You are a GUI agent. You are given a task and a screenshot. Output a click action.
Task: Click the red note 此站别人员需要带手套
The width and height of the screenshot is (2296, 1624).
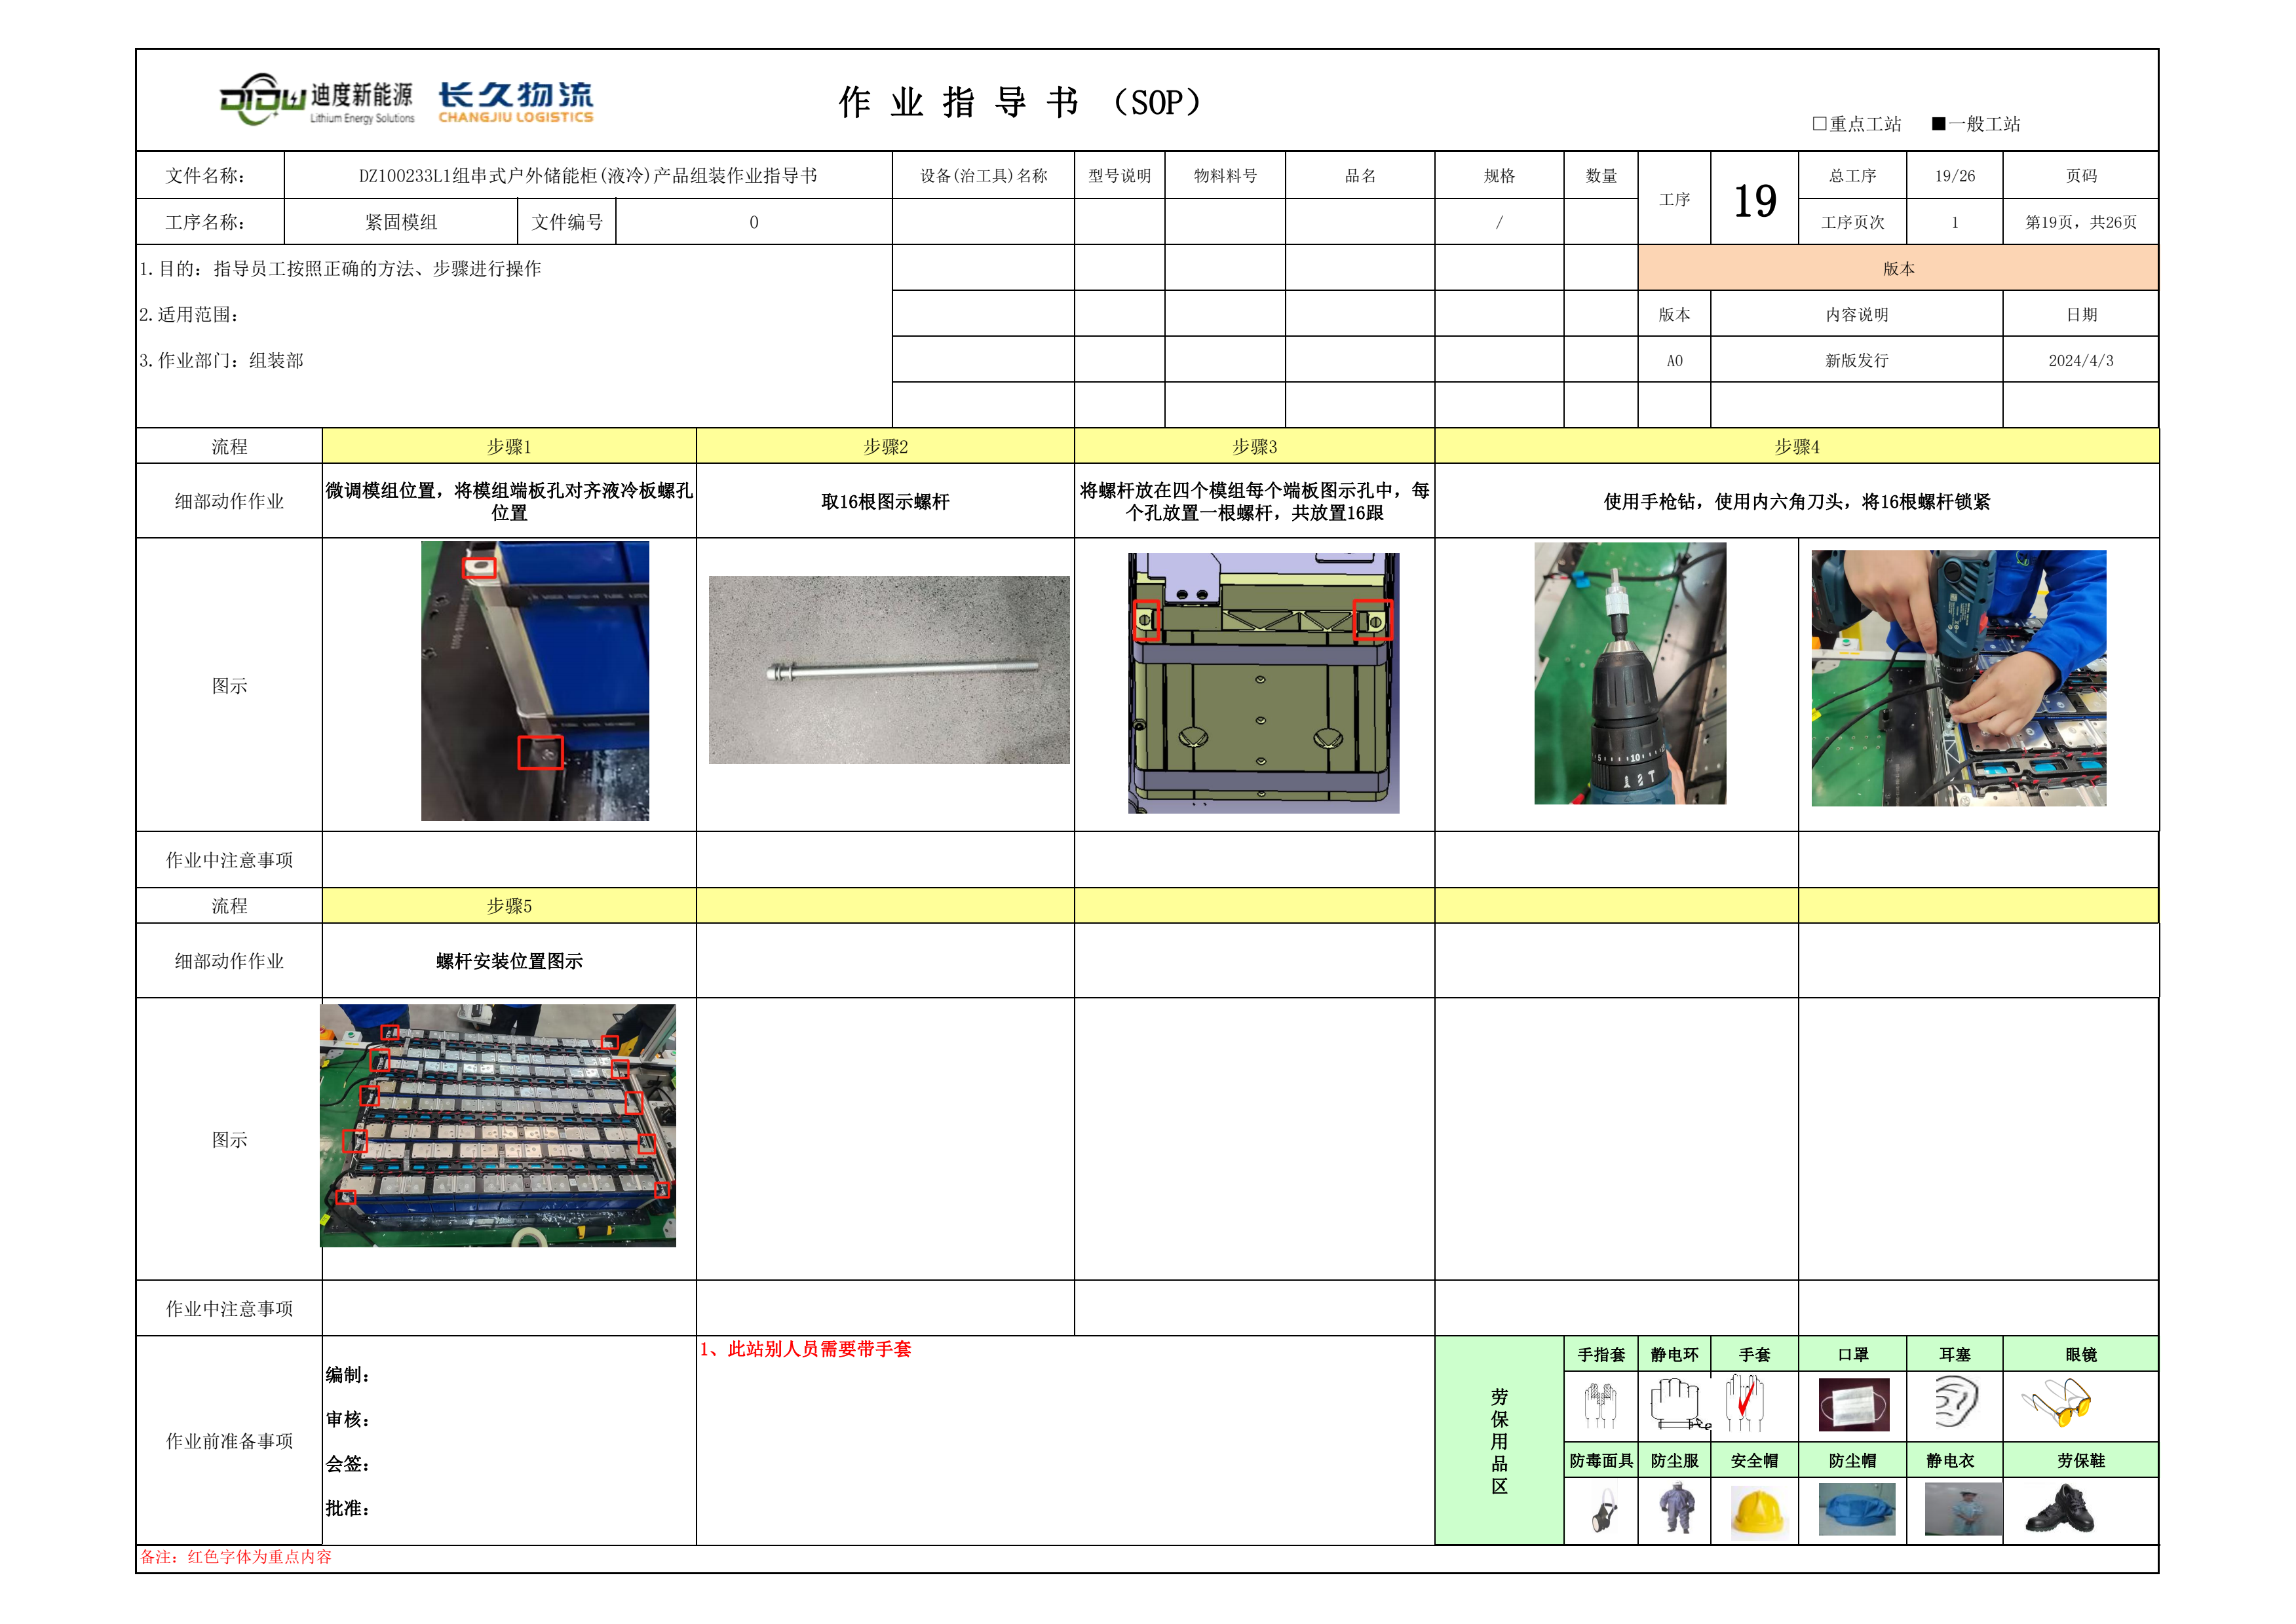(x=806, y=1349)
